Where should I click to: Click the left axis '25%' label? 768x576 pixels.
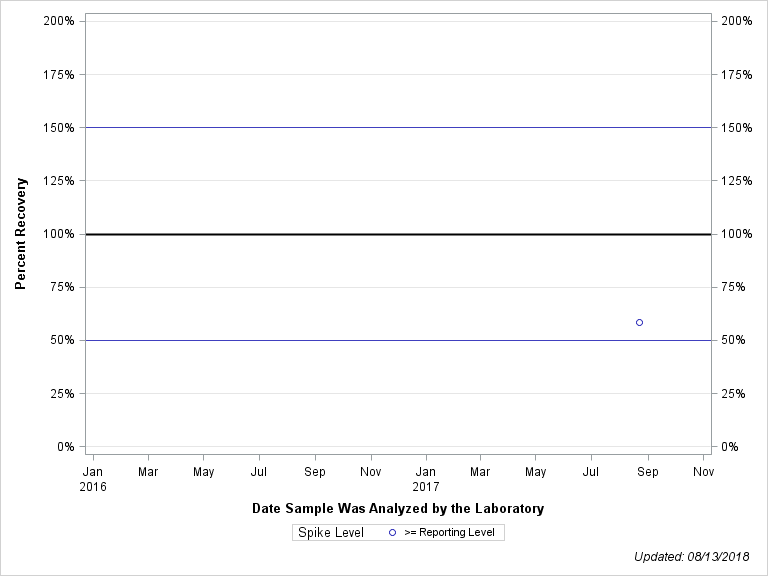pos(62,393)
